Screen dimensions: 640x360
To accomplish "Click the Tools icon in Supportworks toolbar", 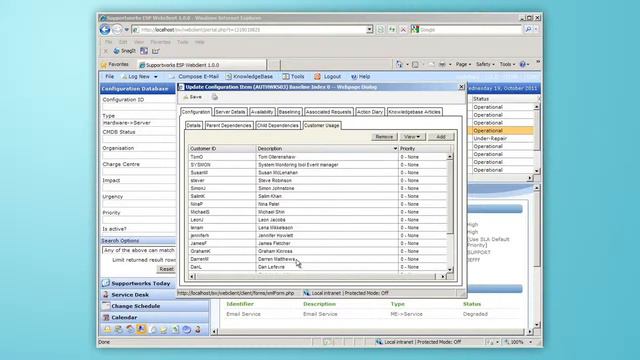I will (286, 76).
